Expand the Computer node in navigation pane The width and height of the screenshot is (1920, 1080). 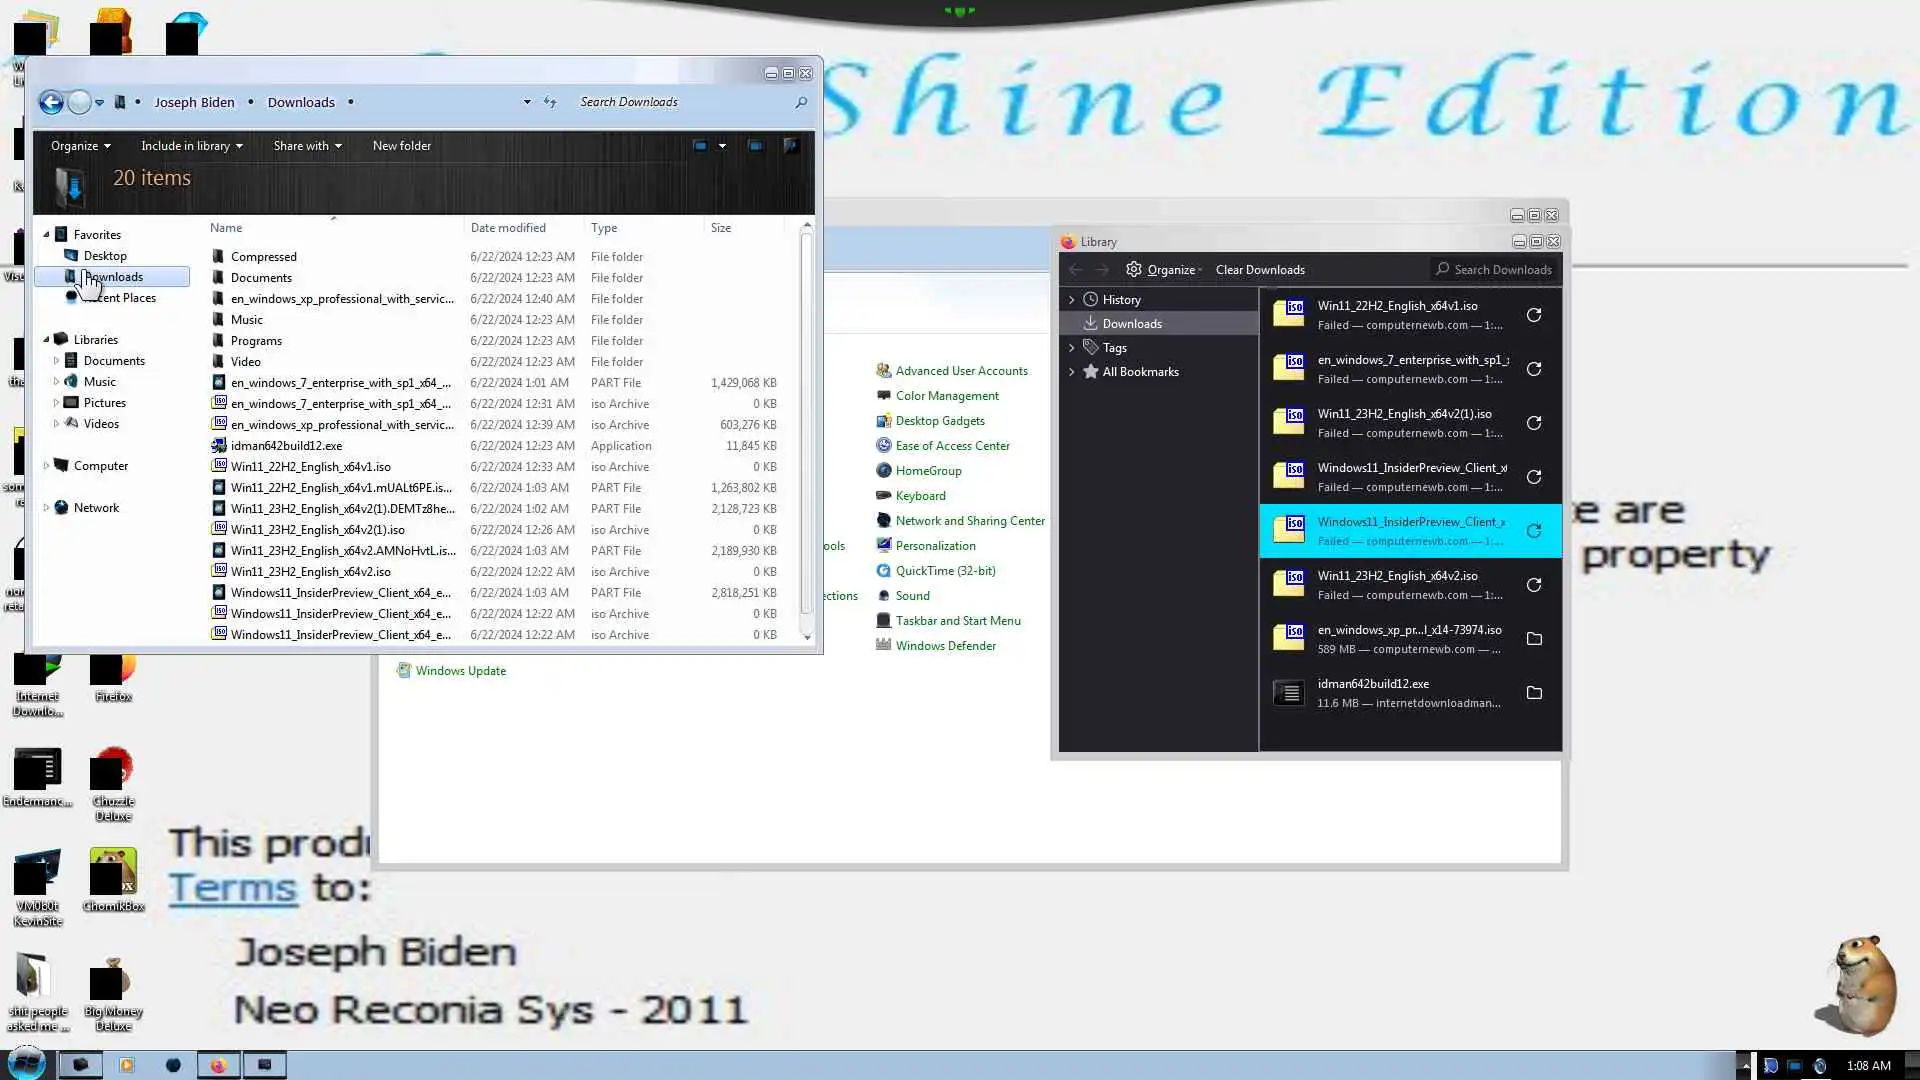(x=46, y=466)
